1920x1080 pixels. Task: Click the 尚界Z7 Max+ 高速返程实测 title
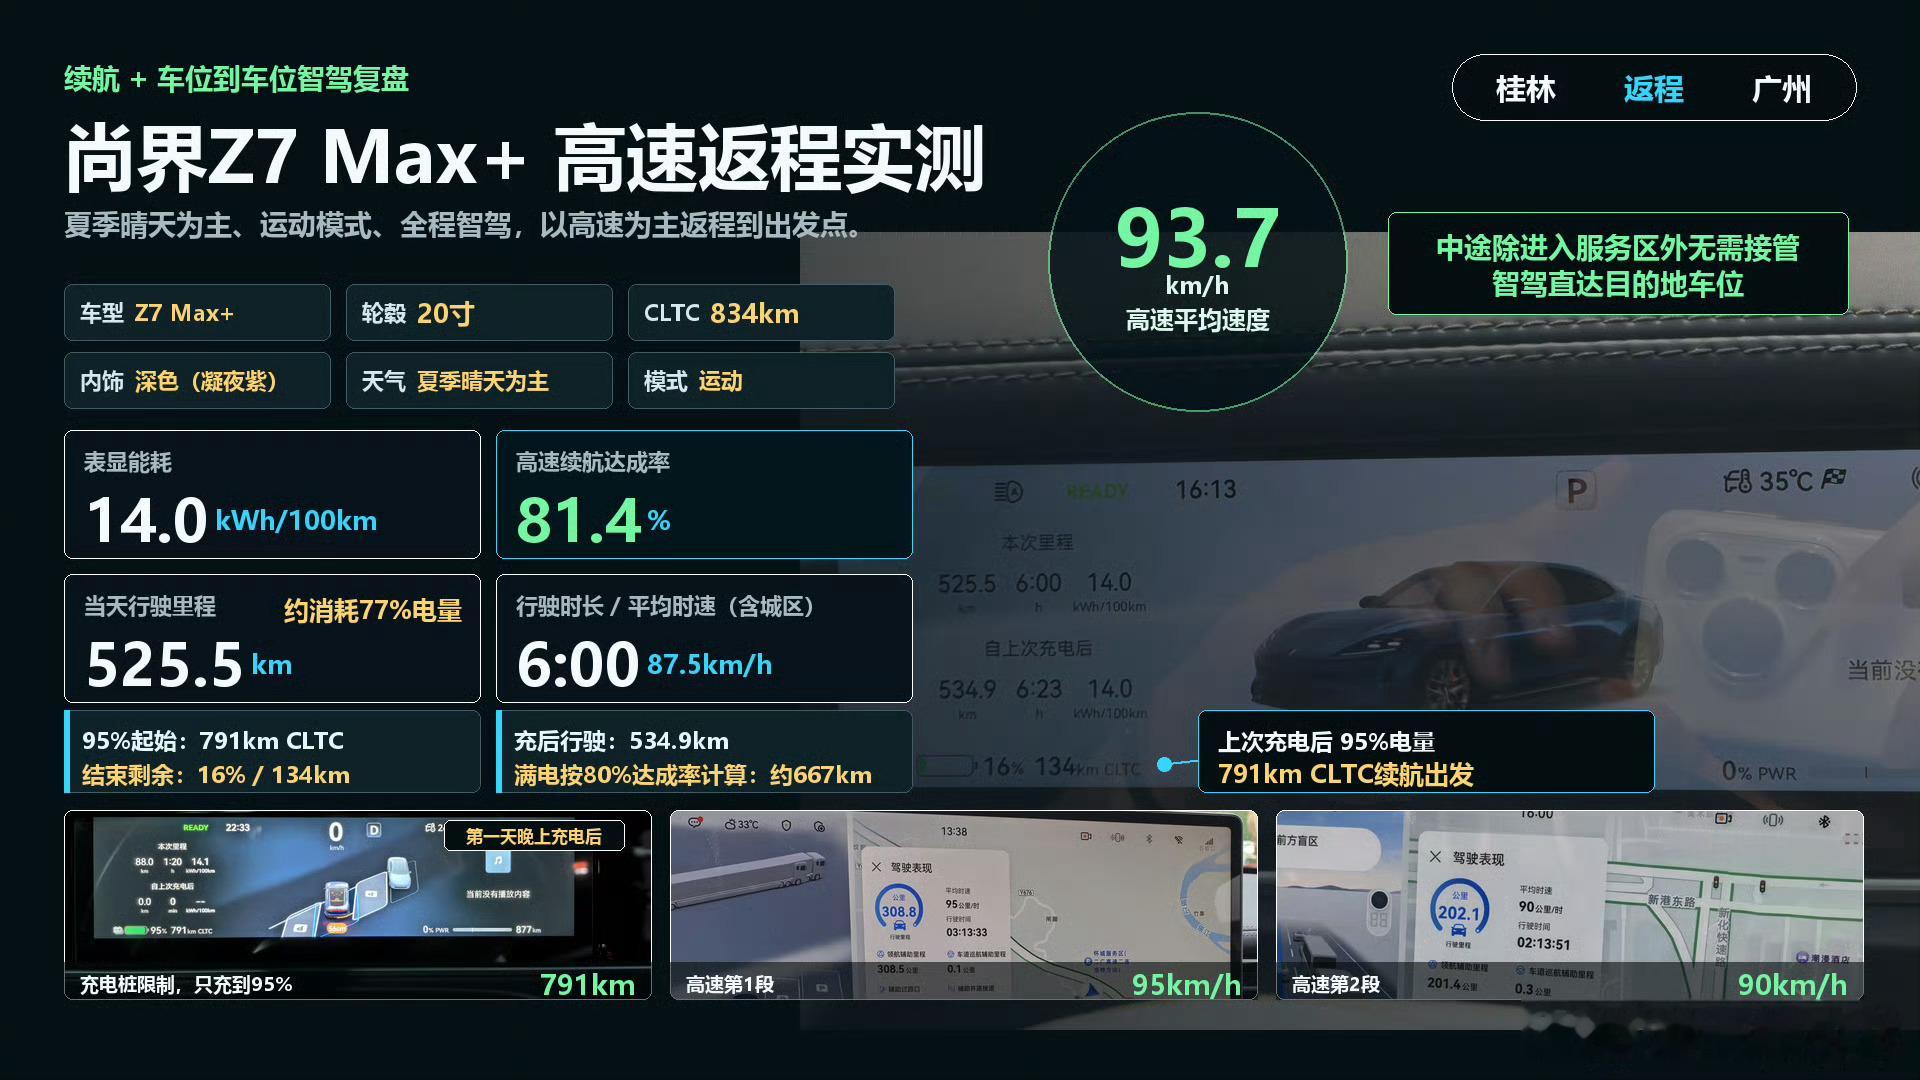click(525, 158)
